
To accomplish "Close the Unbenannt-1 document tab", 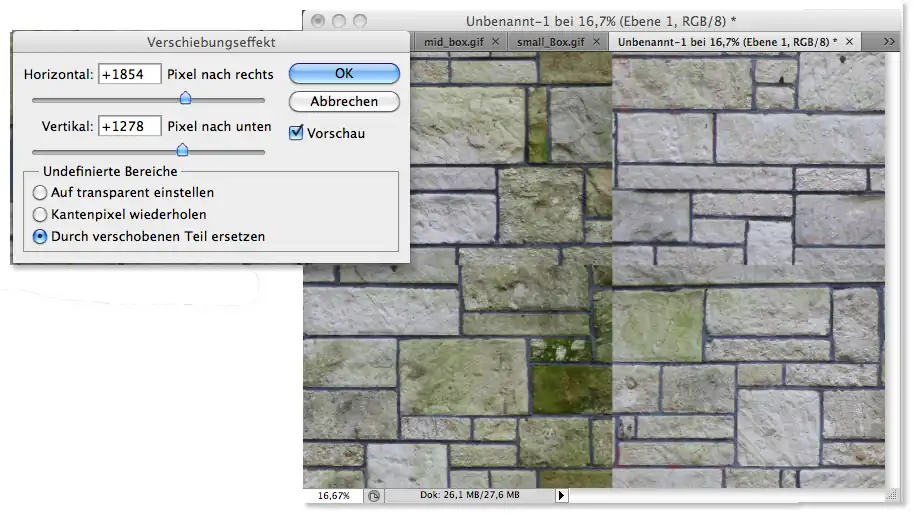I will click(x=850, y=42).
